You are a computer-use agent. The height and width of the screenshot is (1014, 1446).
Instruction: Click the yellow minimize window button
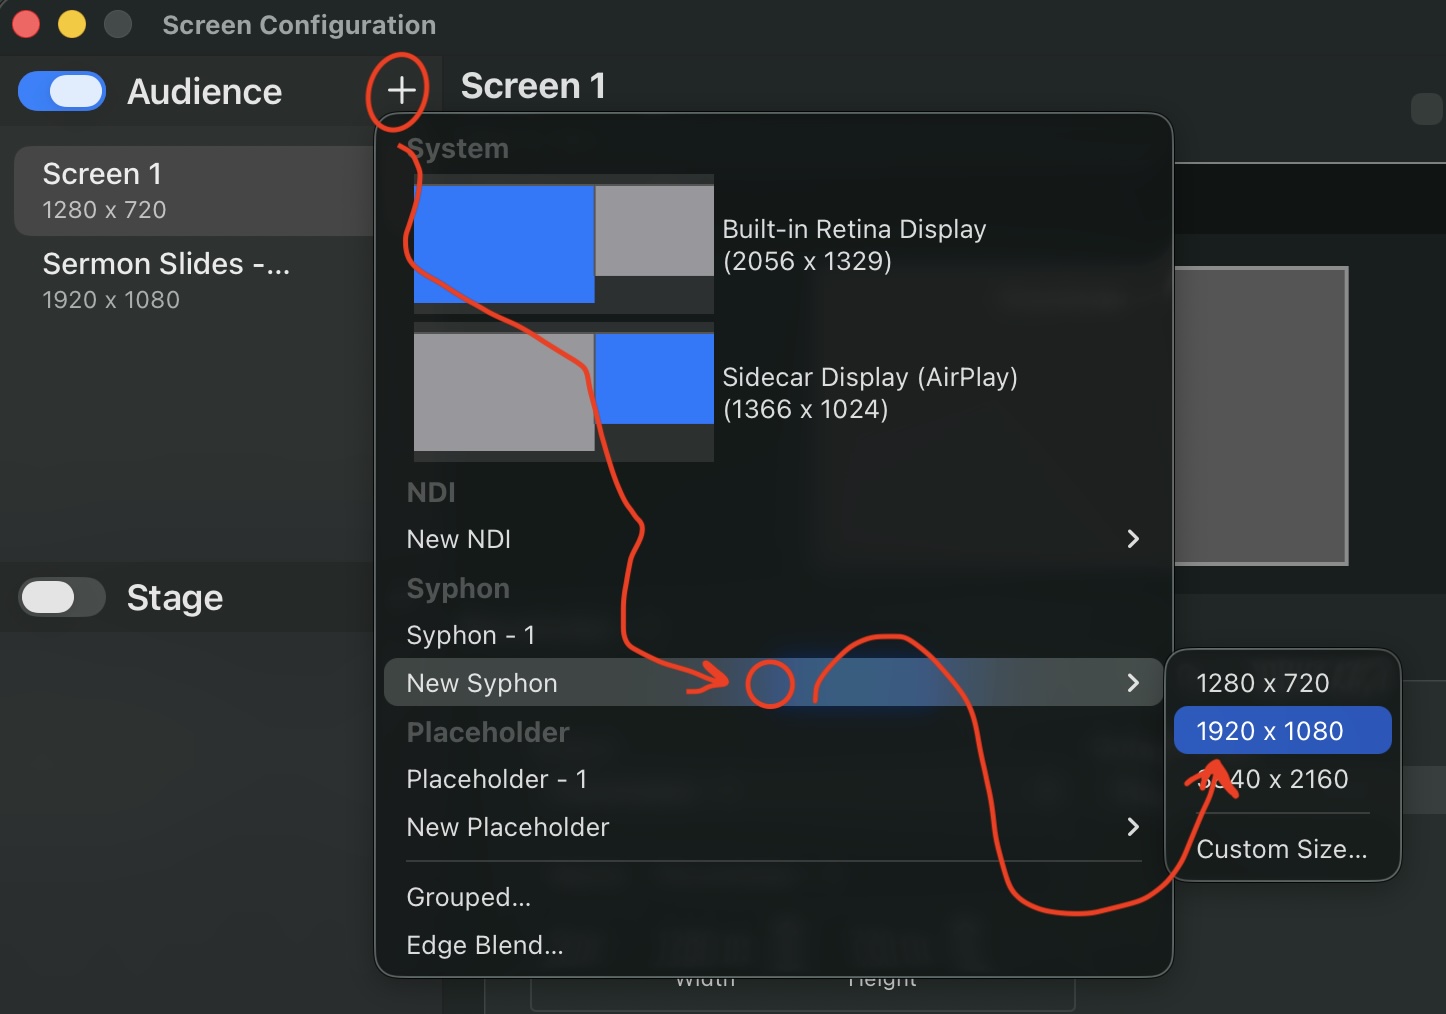pos(72,24)
